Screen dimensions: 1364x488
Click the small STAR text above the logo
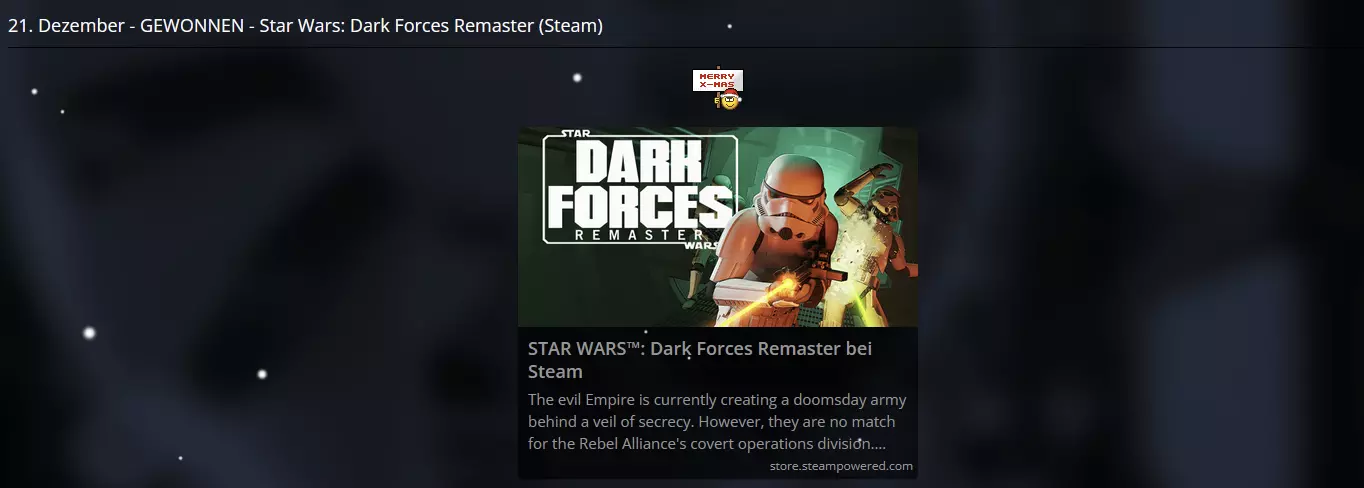tap(576, 132)
